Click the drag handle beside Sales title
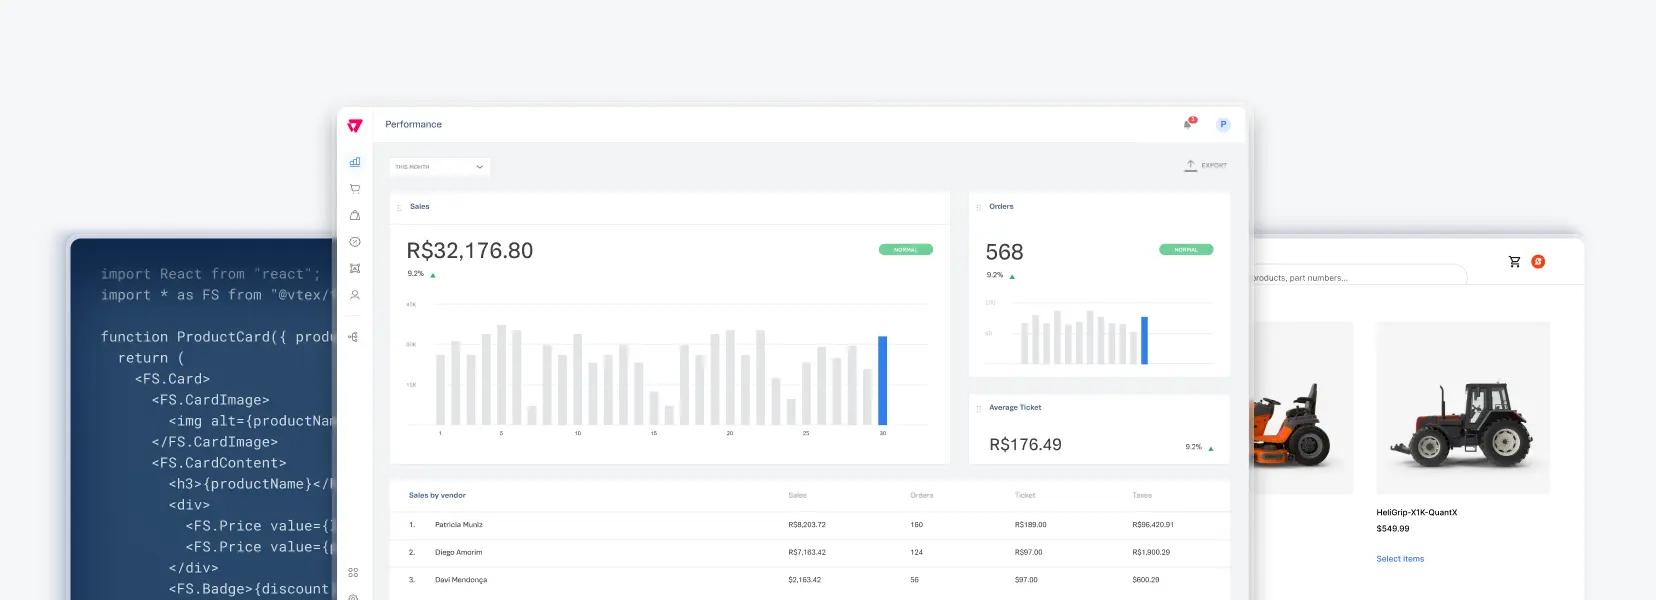The height and width of the screenshot is (600, 1656). pos(400,207)
